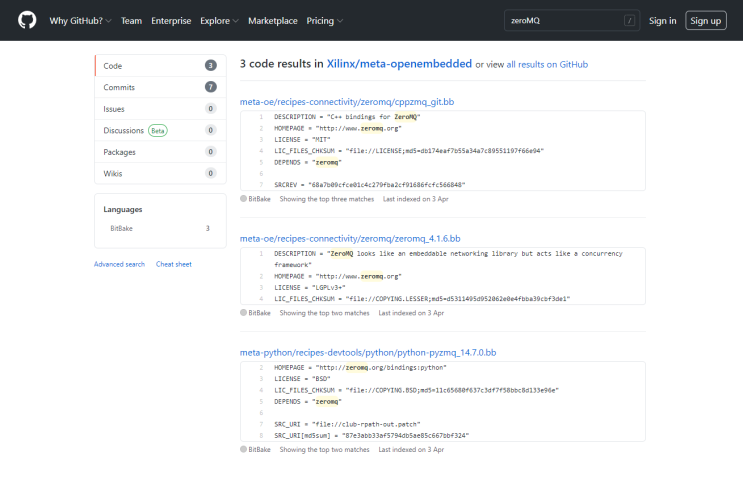Select the Packages results category
743x478 pixels.
119,152
